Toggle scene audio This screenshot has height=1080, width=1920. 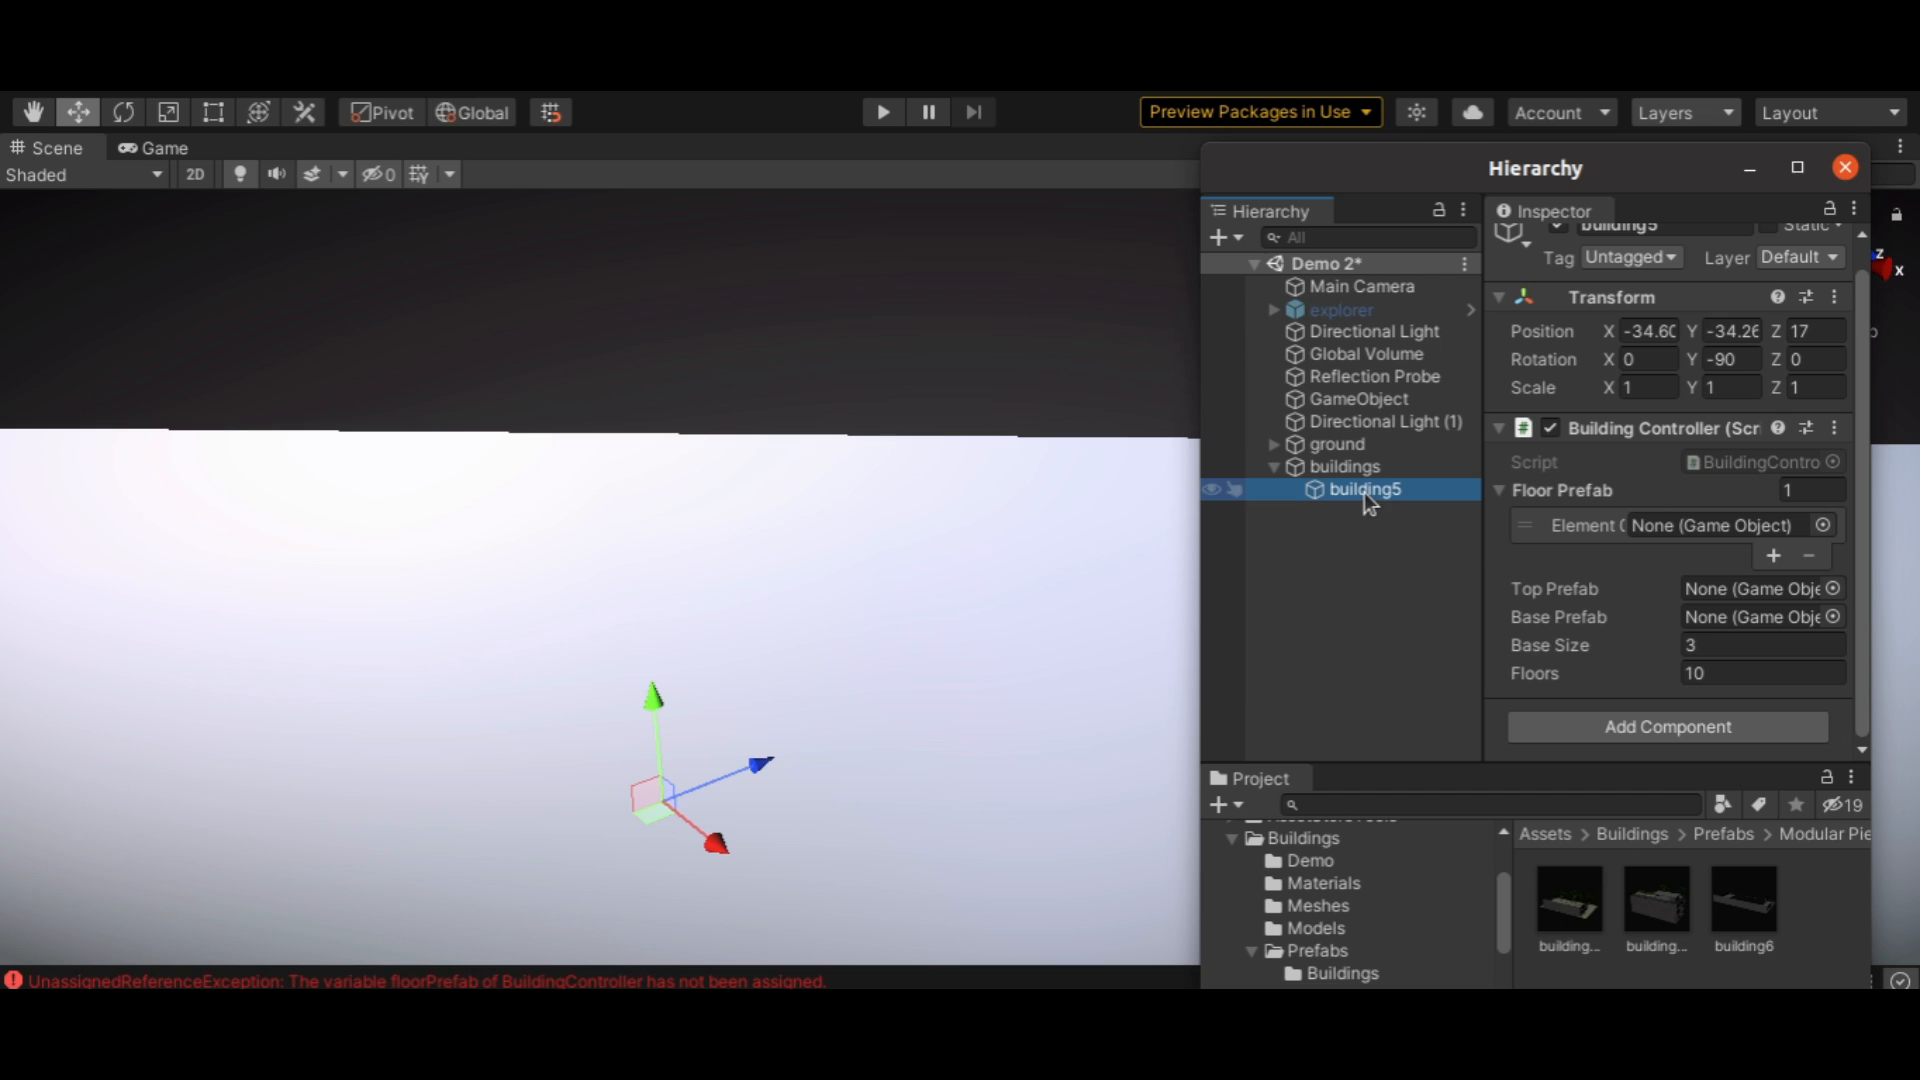tap(277, 174)
